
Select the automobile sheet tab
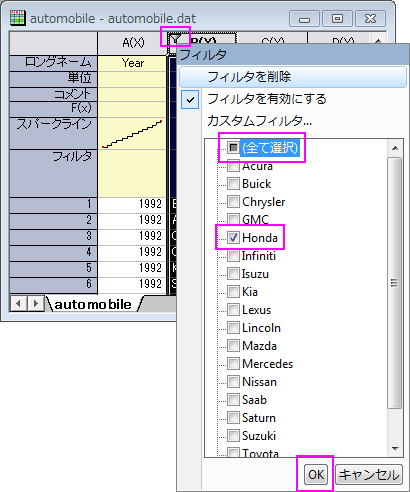[93, 304]
